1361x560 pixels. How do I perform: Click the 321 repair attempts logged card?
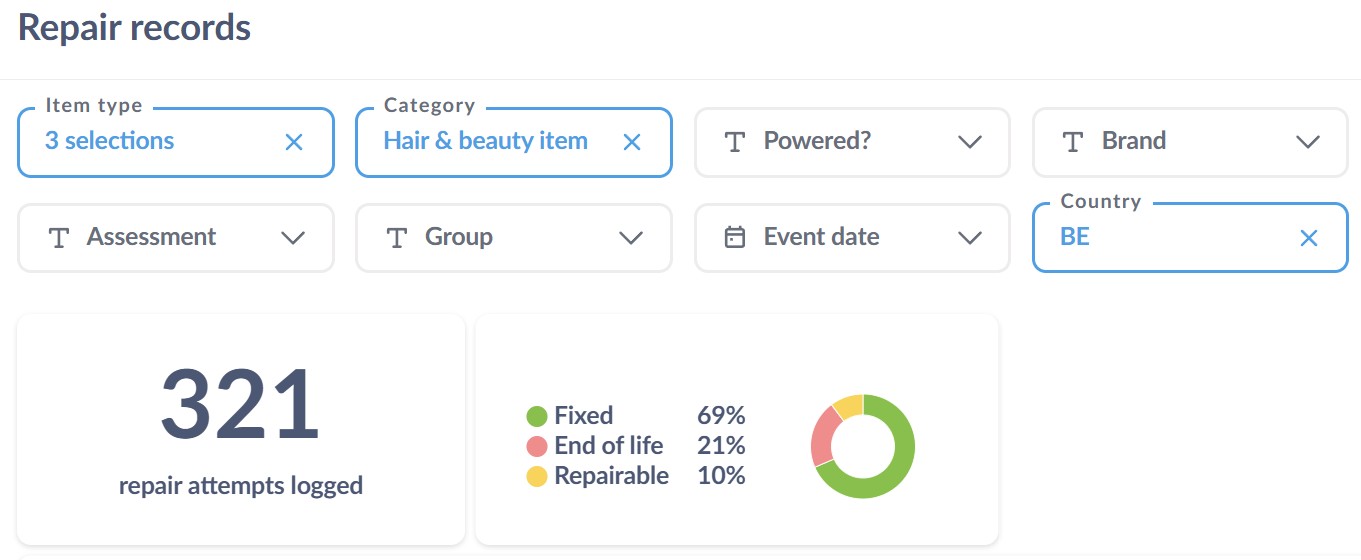pos(241,430)
